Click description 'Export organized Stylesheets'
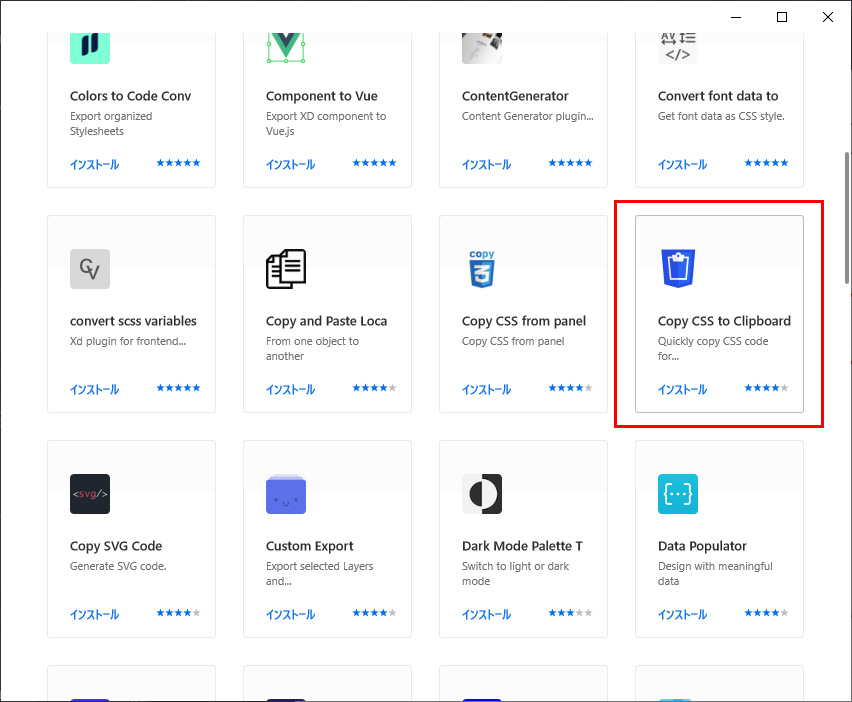852x702 pixels. (111, 123)
